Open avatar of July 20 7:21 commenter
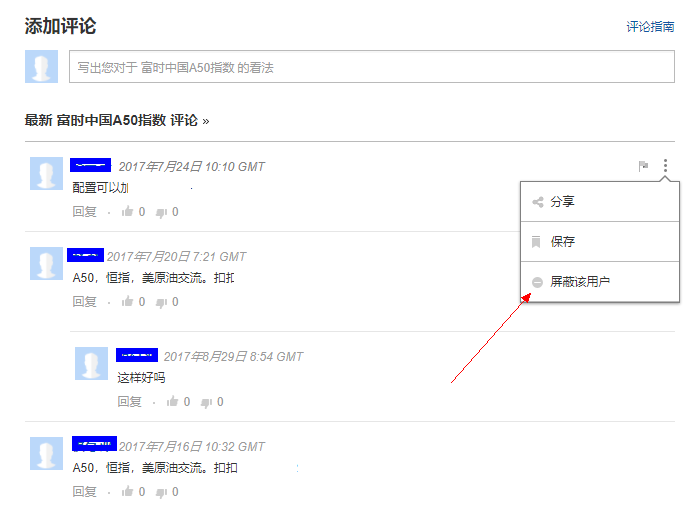The width and height of the screenshot is (692, 521). pyautogui.click(x=46, y=263)
